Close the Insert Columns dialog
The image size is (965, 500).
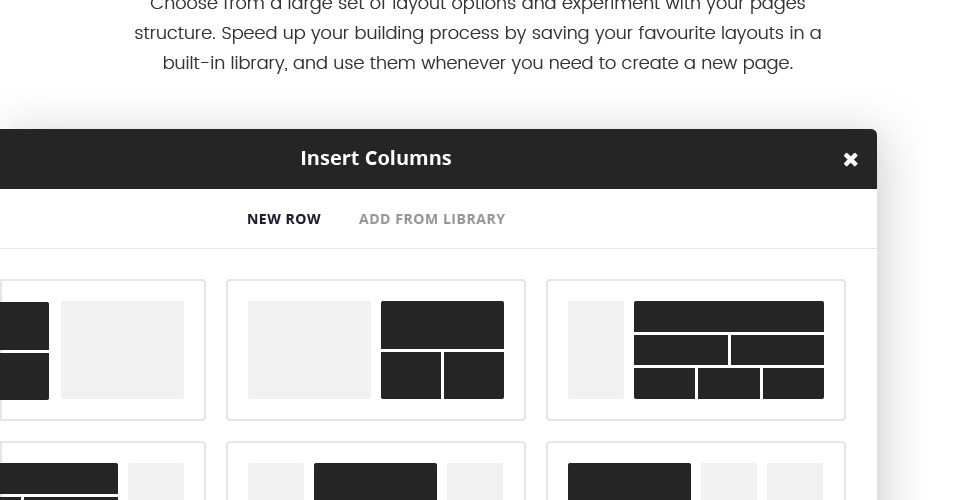(850, 159)
